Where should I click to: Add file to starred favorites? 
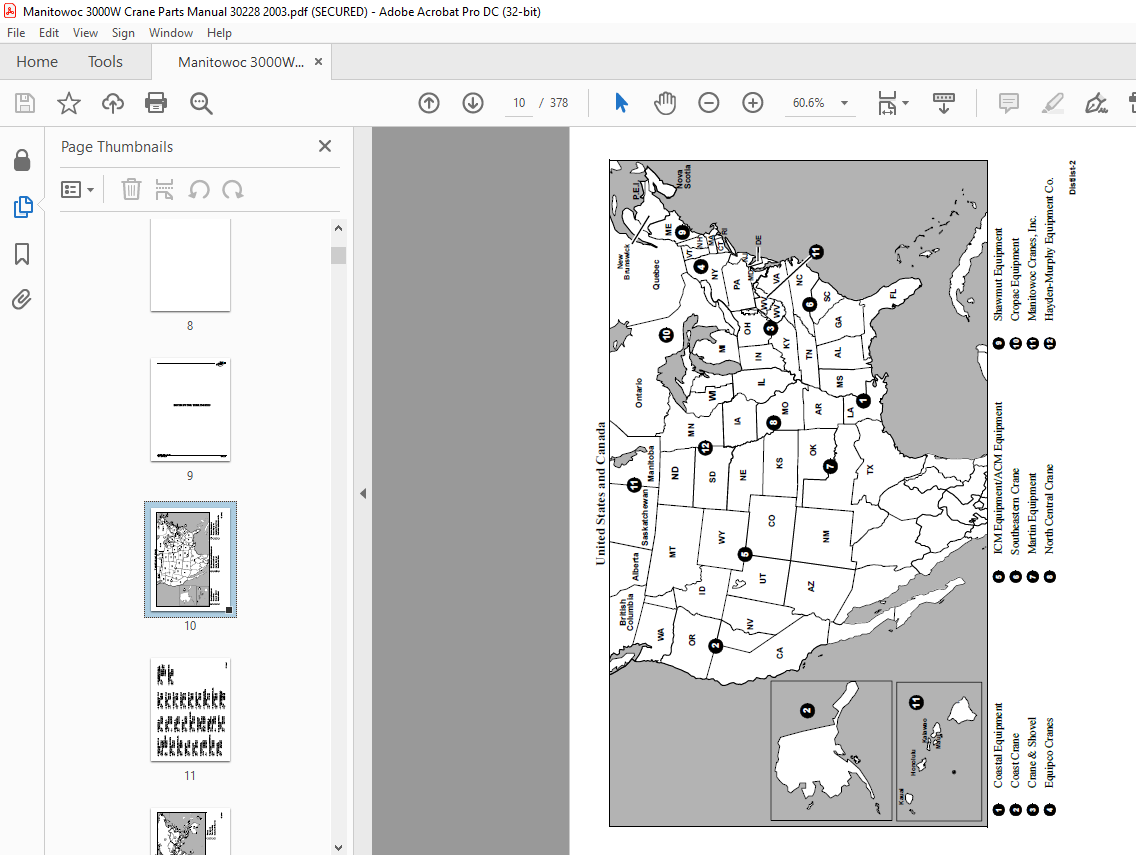(69, 103)
